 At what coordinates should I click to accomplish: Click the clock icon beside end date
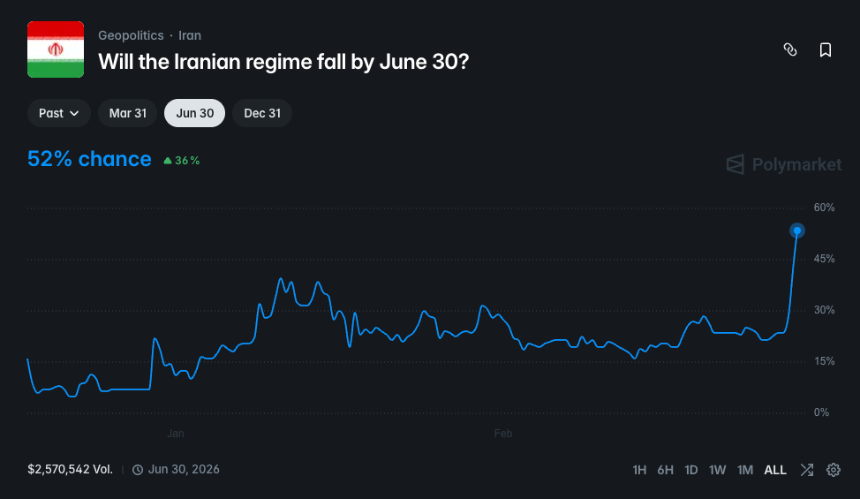coord(137,469)
